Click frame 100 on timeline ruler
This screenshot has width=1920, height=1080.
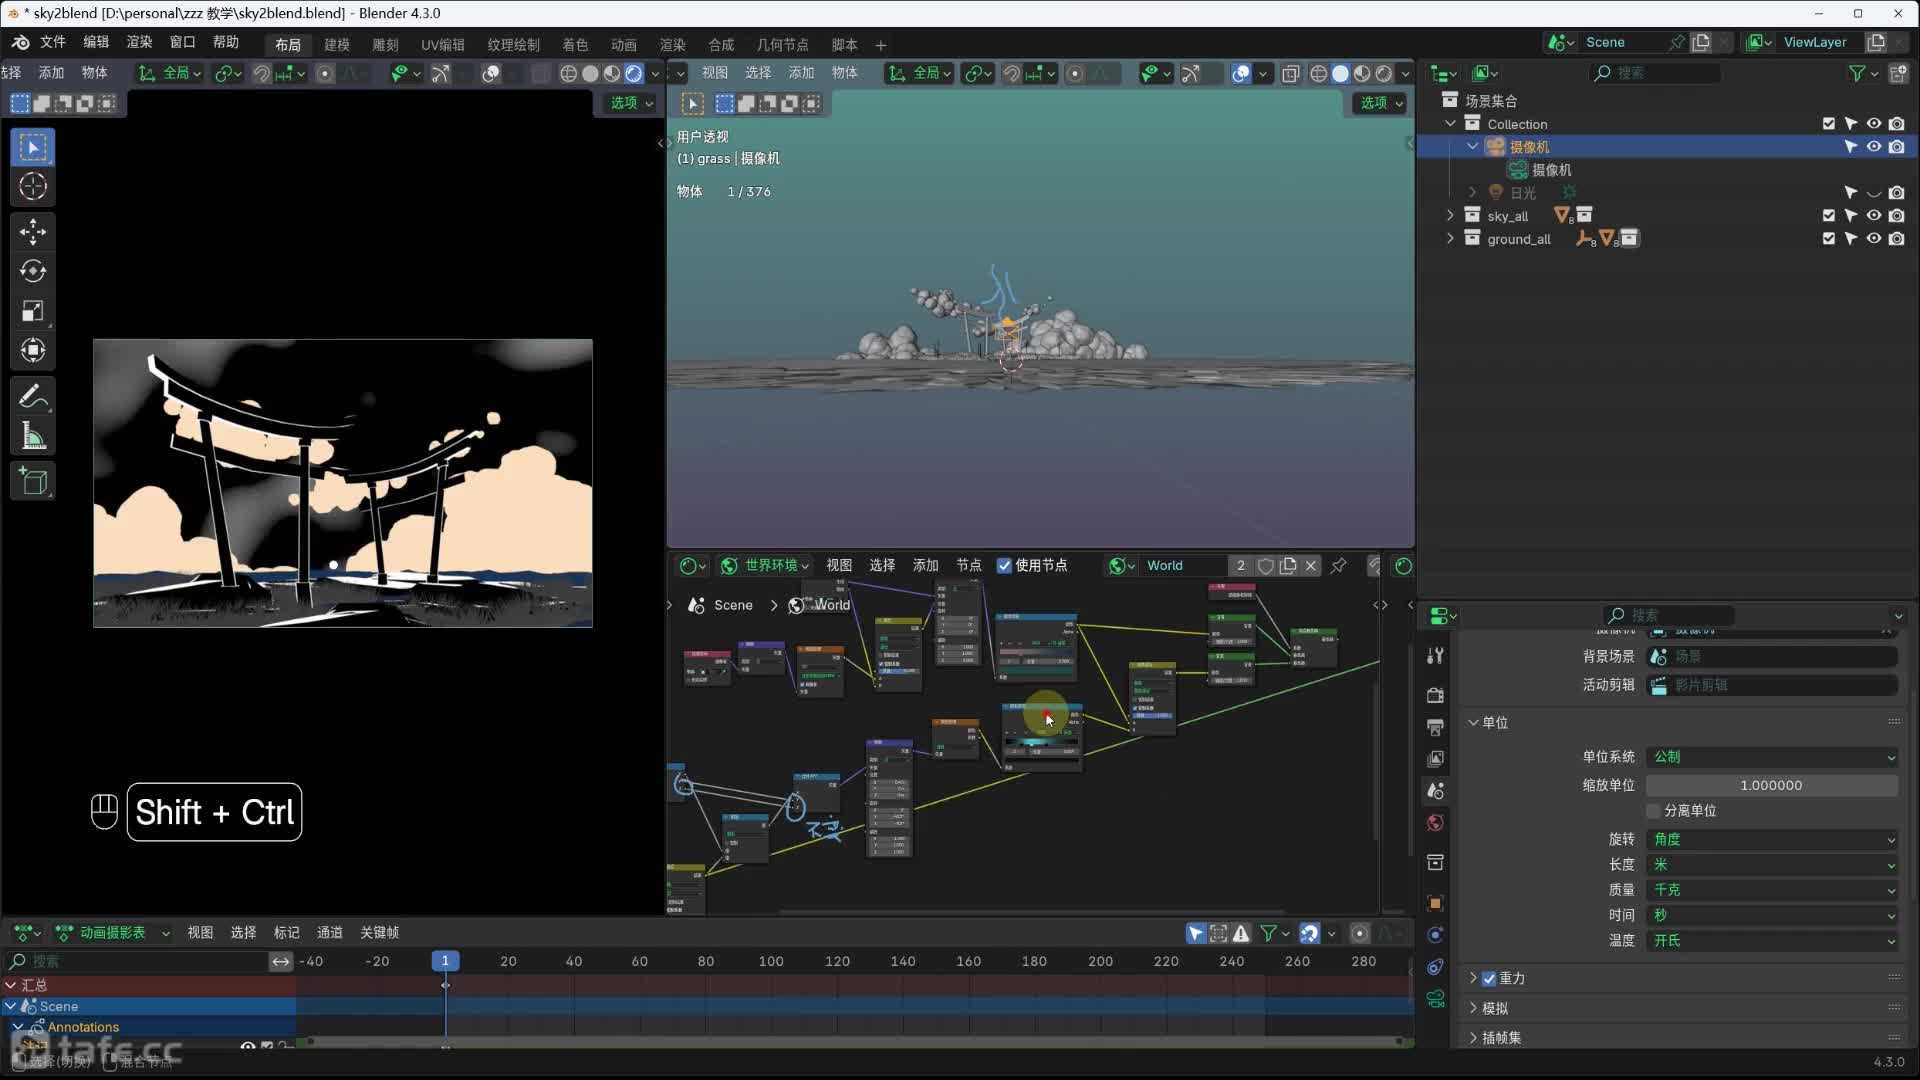(x=771, y=962)
